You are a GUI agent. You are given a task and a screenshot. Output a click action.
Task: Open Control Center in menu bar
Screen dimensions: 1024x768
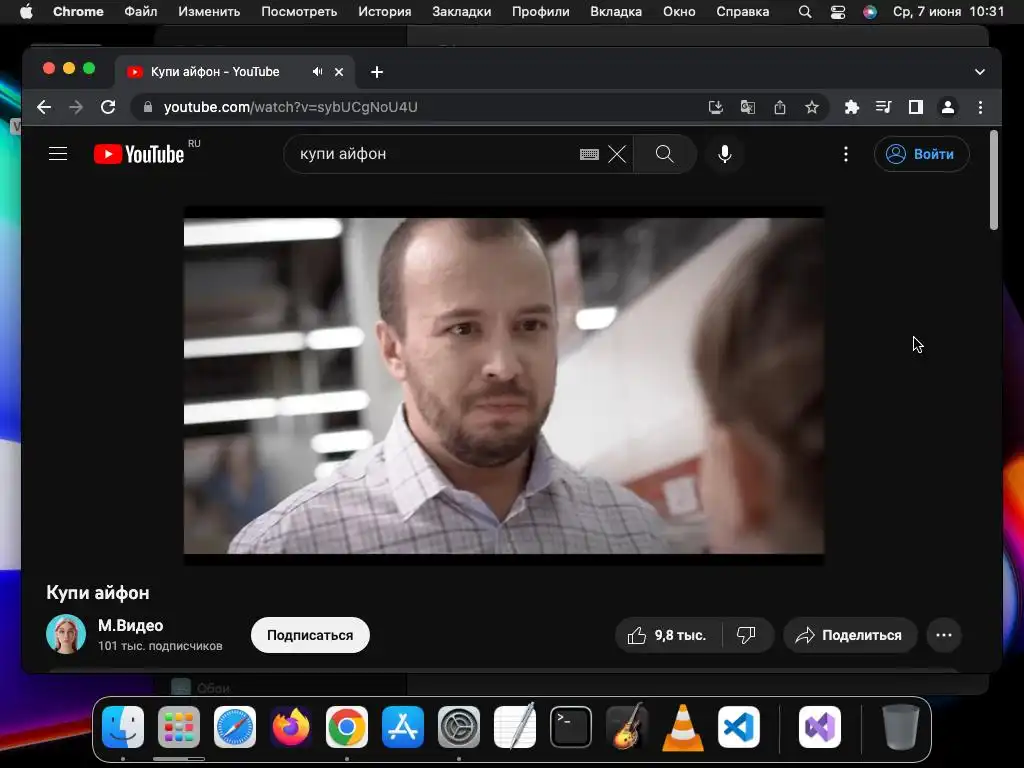point(838,12)
